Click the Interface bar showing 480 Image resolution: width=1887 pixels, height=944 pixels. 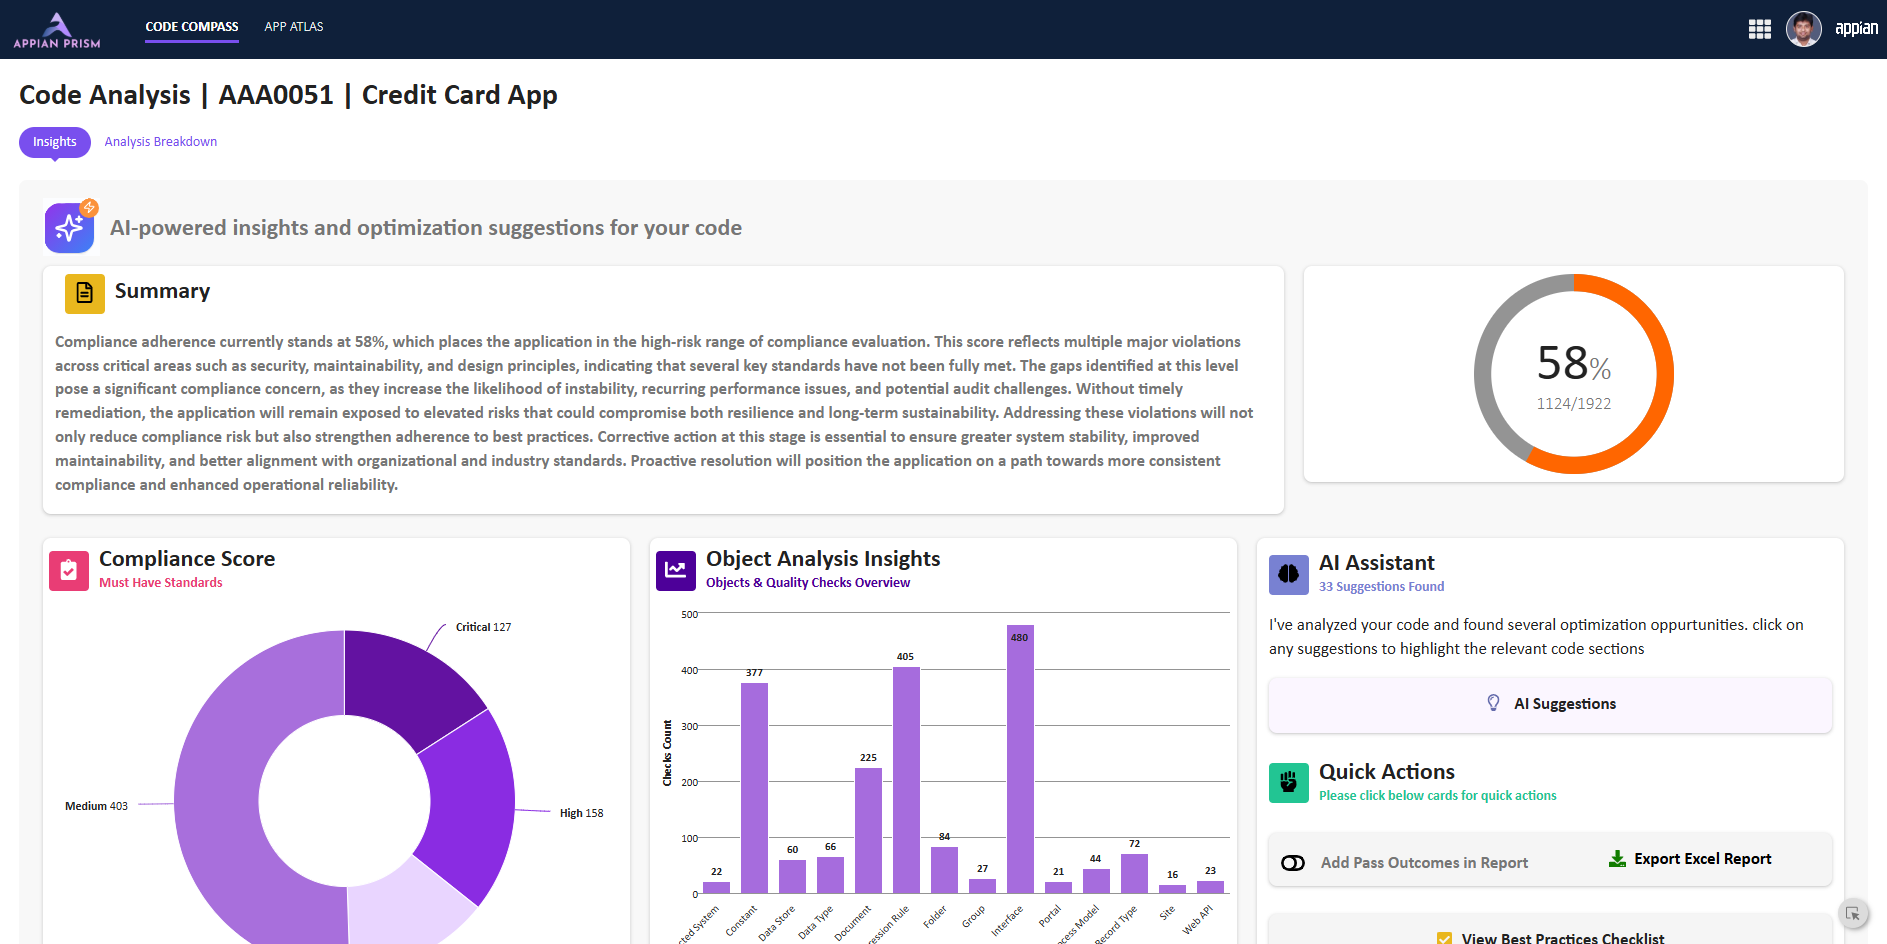(1019, 760)
